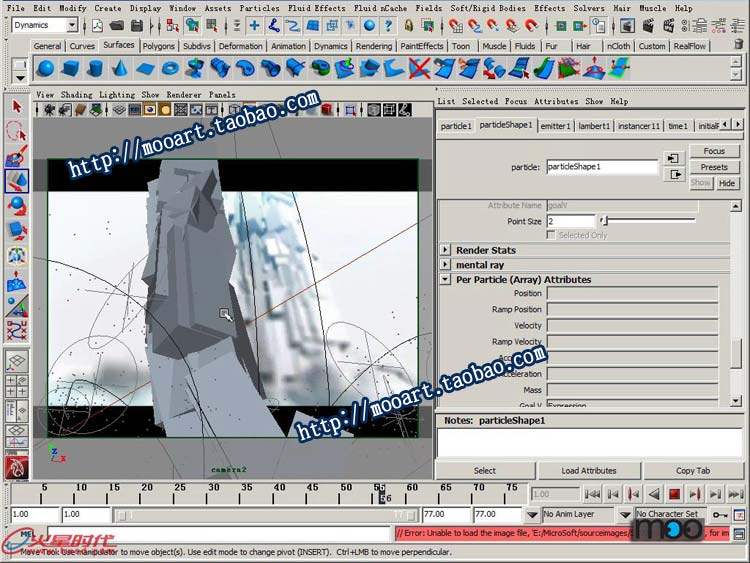This screenshot has height=563, width=750.
Task: Choose the arrow Select tool
Action: (x=17, y=106)
